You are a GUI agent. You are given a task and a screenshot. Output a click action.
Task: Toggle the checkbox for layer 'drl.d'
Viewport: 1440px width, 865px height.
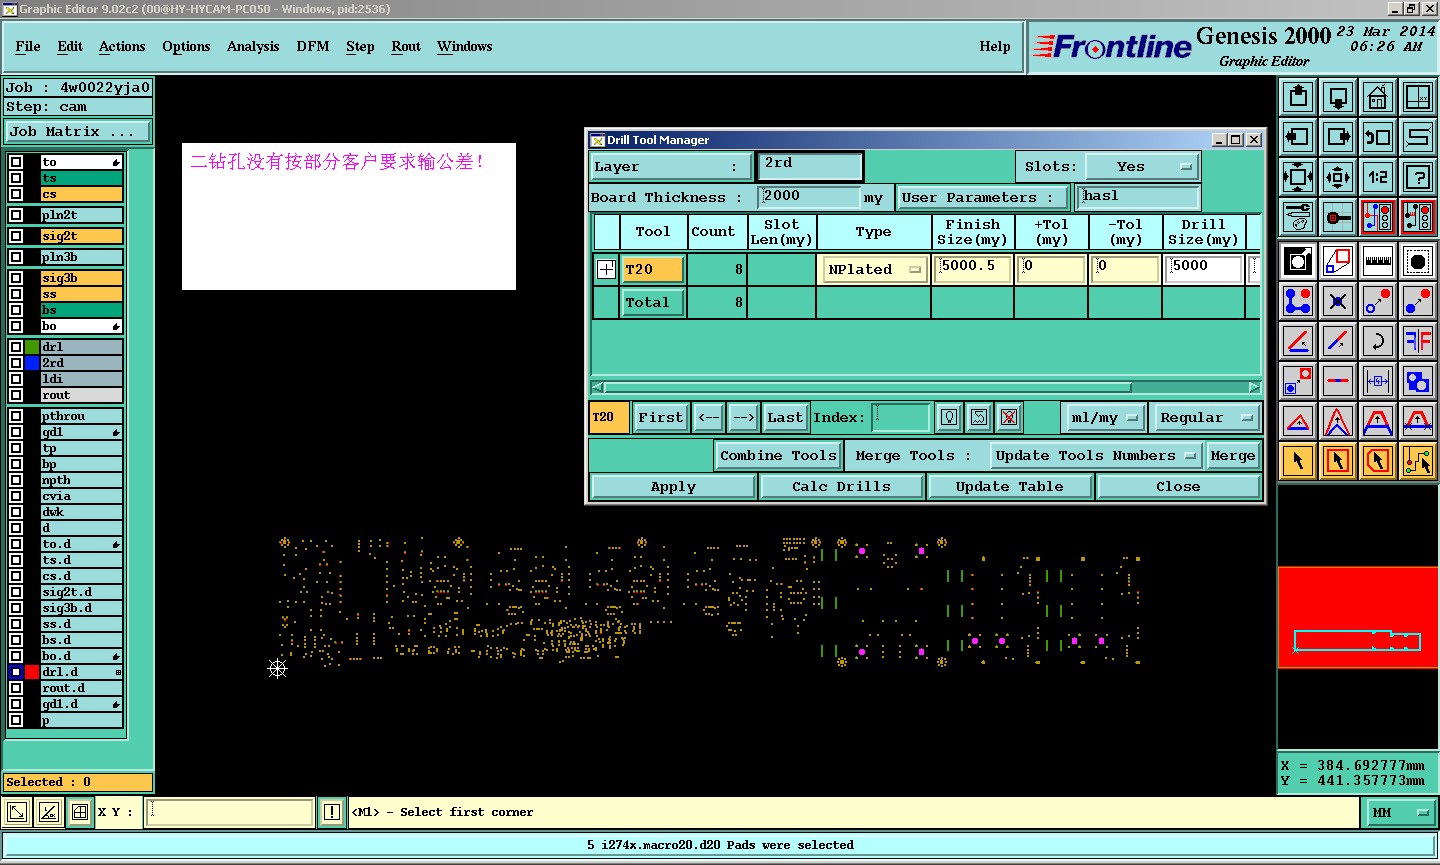(16, 672)
